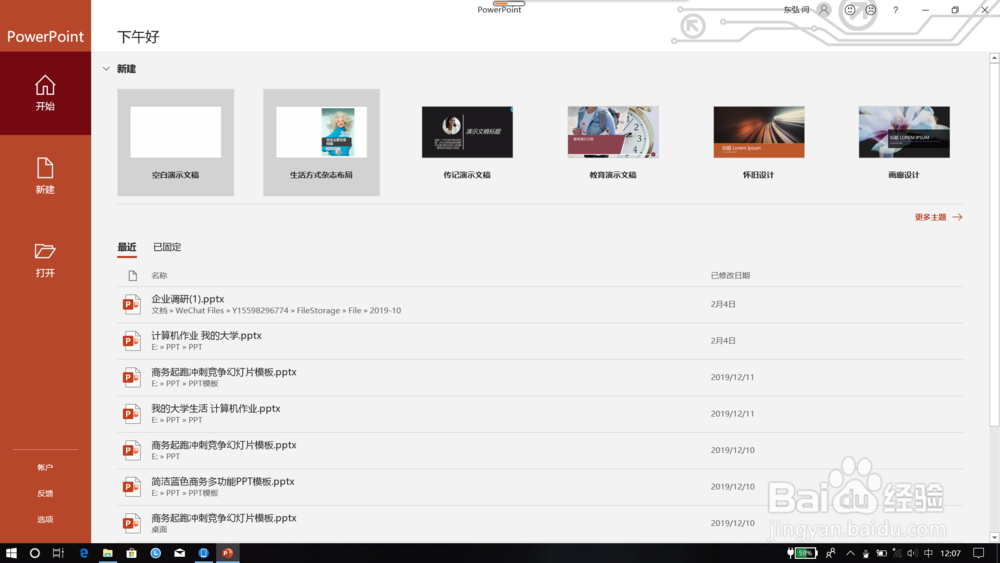Choose the 生活方式杂志布局 template
This screenshot has width=1000, height=563.
321,142
